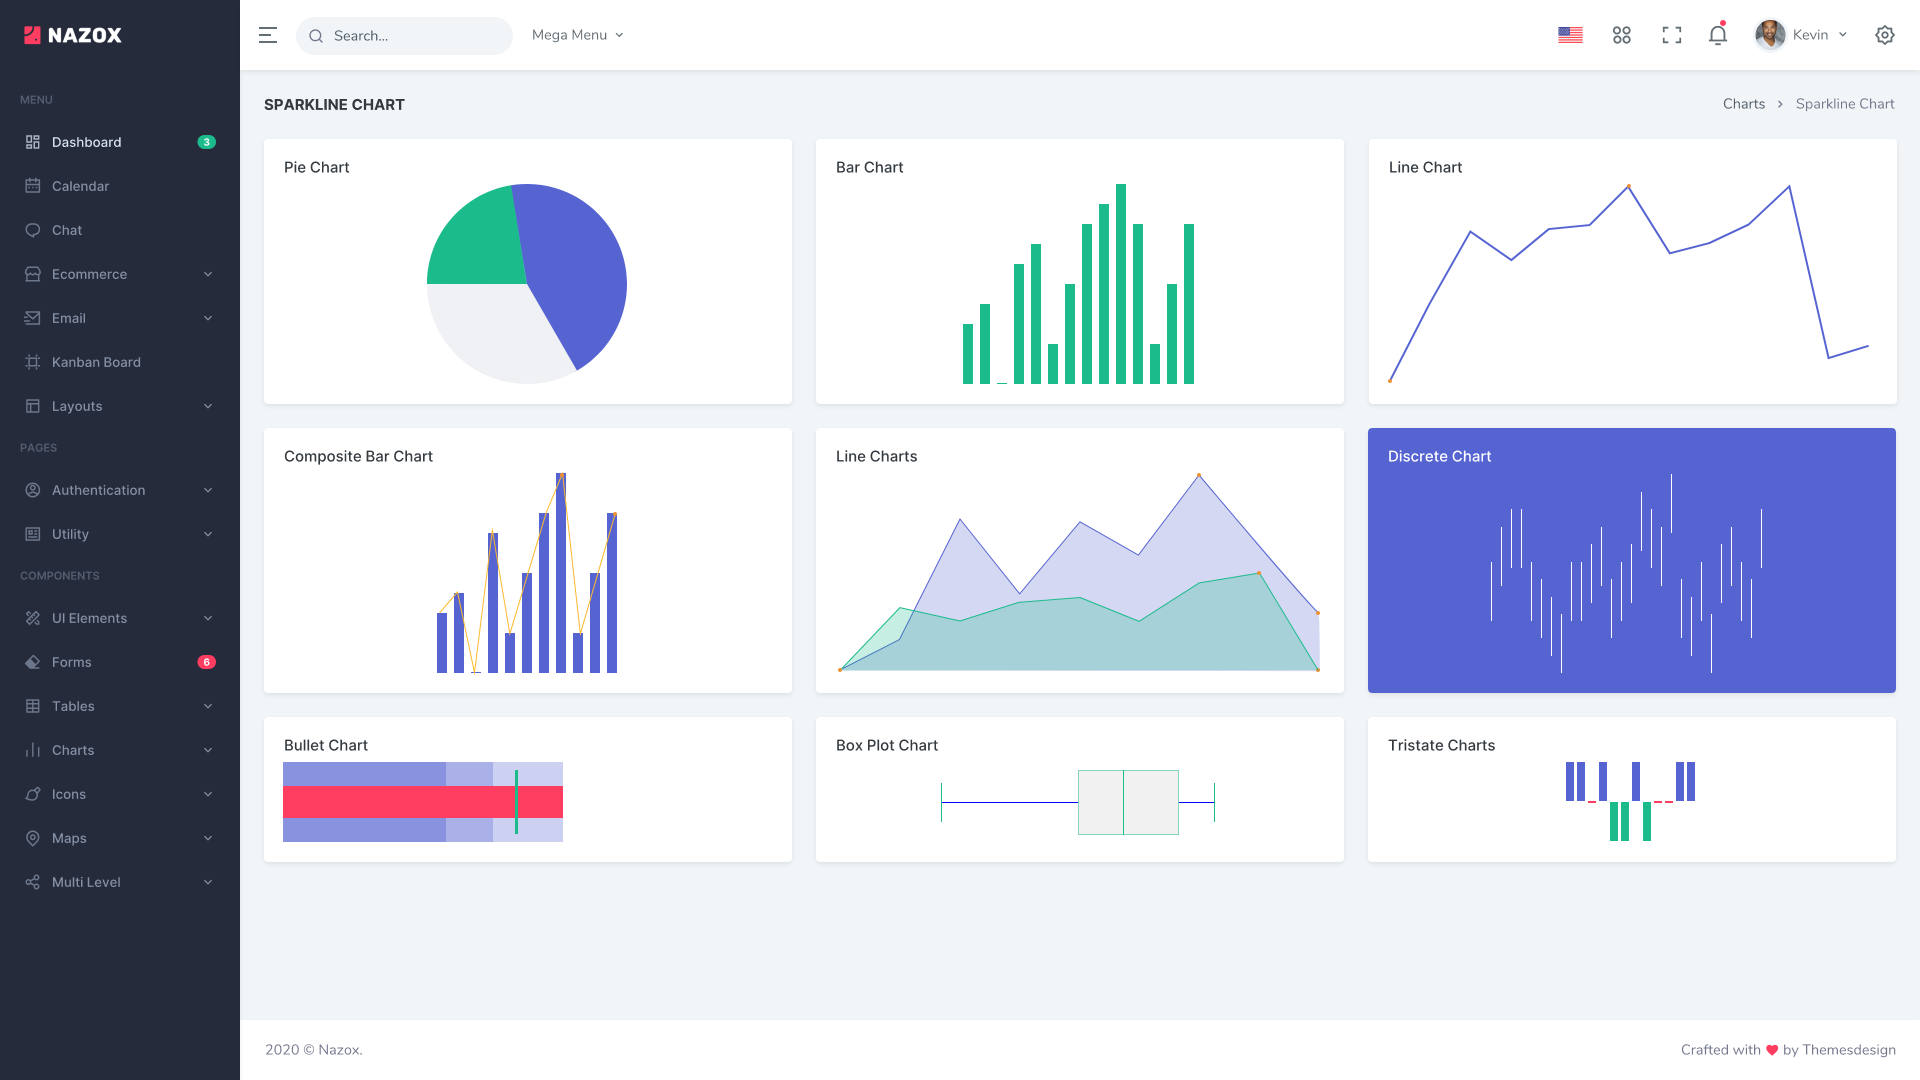Click the fullscreen expand icon
Viewport: 1920px width, 1080px height.
point(1671,36)
